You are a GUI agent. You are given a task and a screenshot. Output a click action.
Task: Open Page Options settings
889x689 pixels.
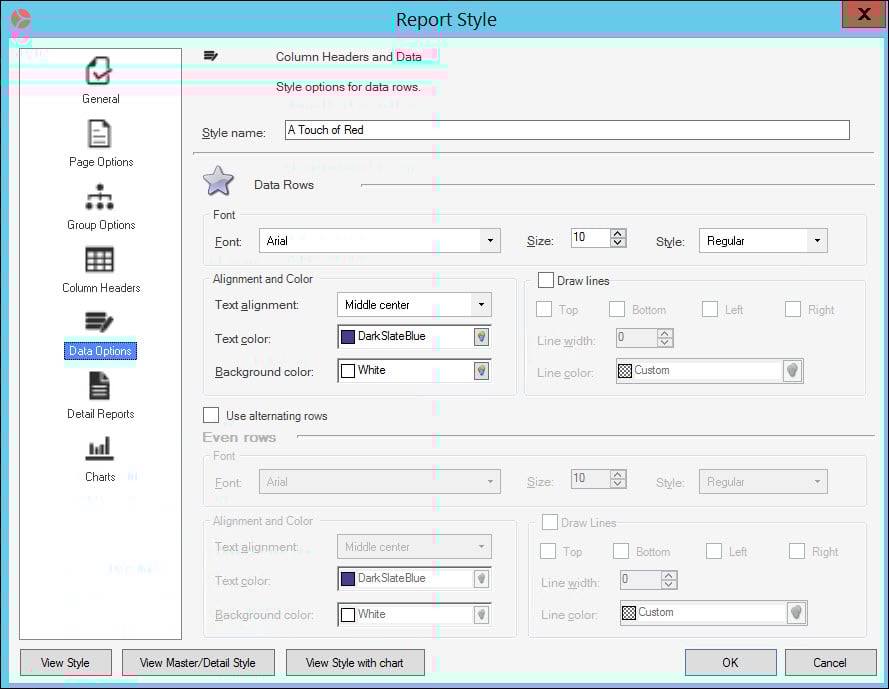point(100,140)
